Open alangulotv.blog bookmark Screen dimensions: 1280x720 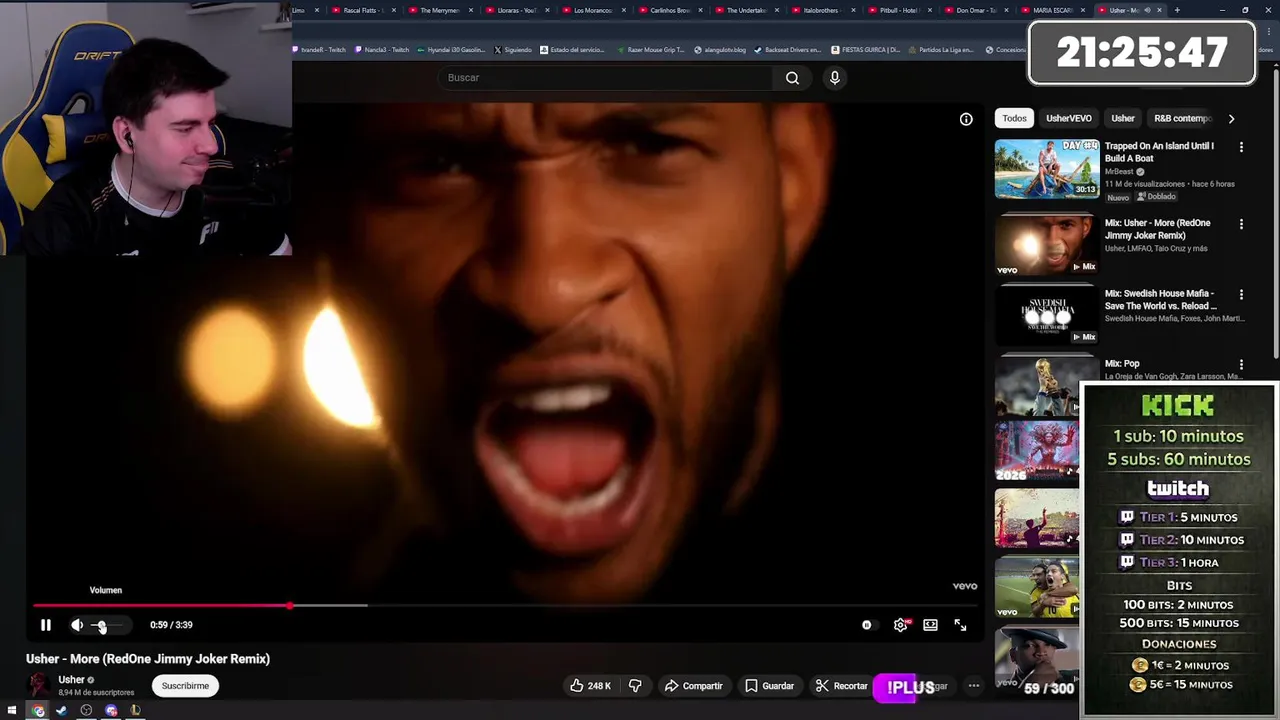click(720, 49)
